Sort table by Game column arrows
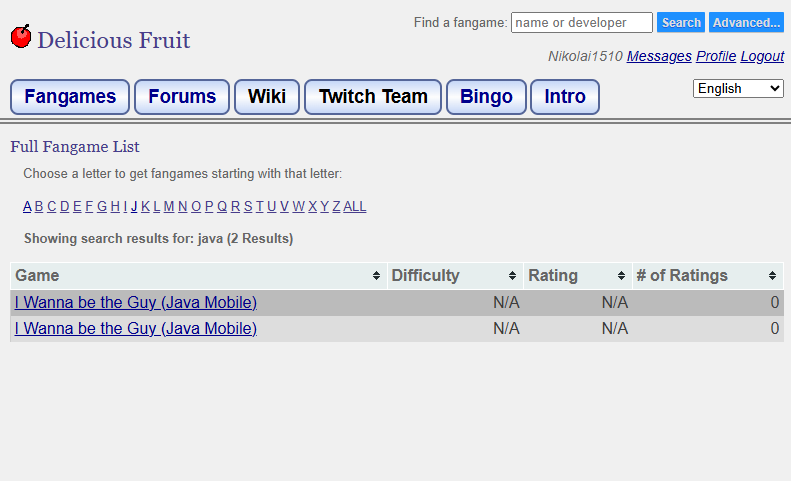Screen dimensions: 791x481 [x=376, y=276]
